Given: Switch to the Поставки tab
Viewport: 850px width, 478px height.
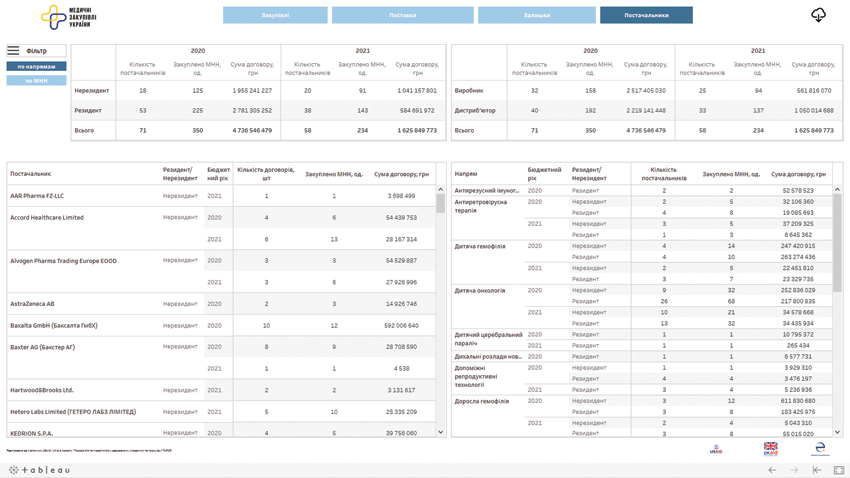Looking at the screenshot, I should coord(402,15).
